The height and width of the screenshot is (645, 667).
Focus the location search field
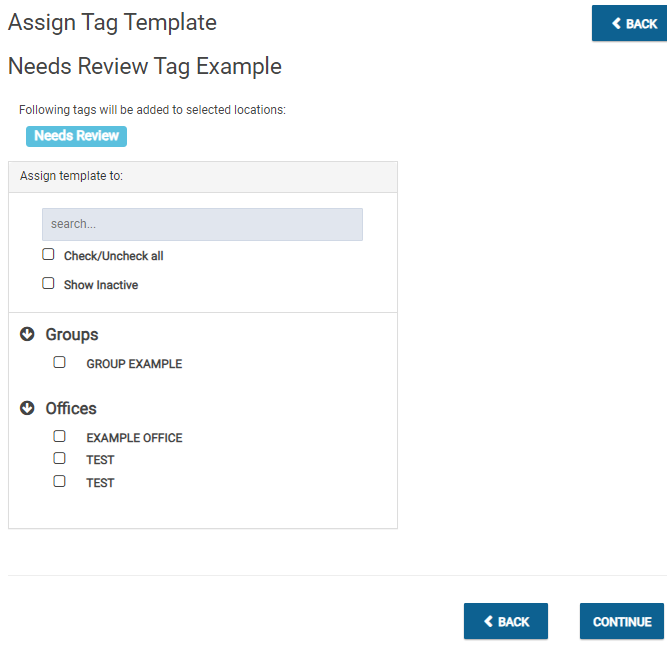tap(202, 224)
